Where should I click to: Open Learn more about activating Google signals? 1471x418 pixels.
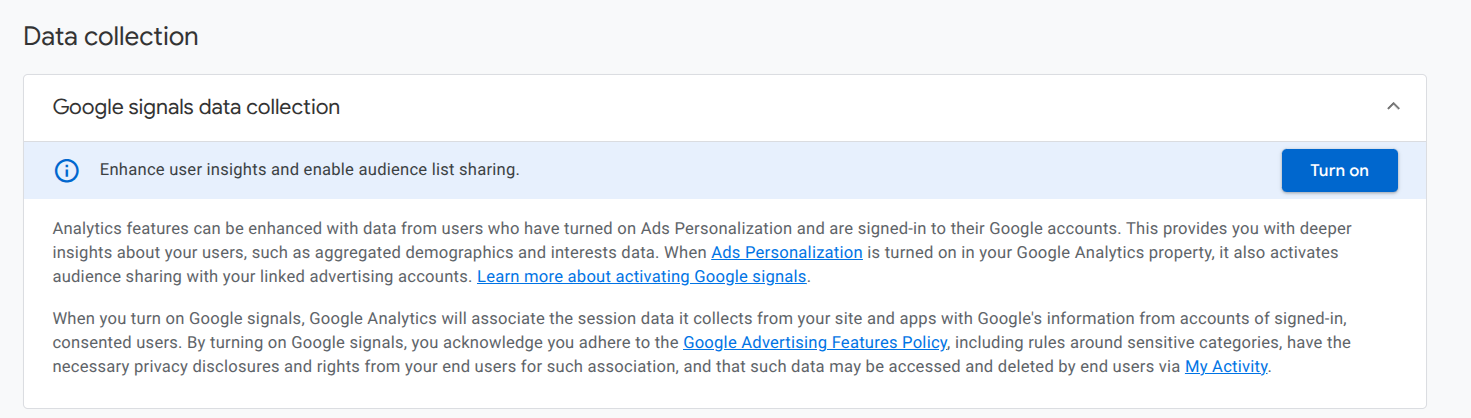[641, 276]
